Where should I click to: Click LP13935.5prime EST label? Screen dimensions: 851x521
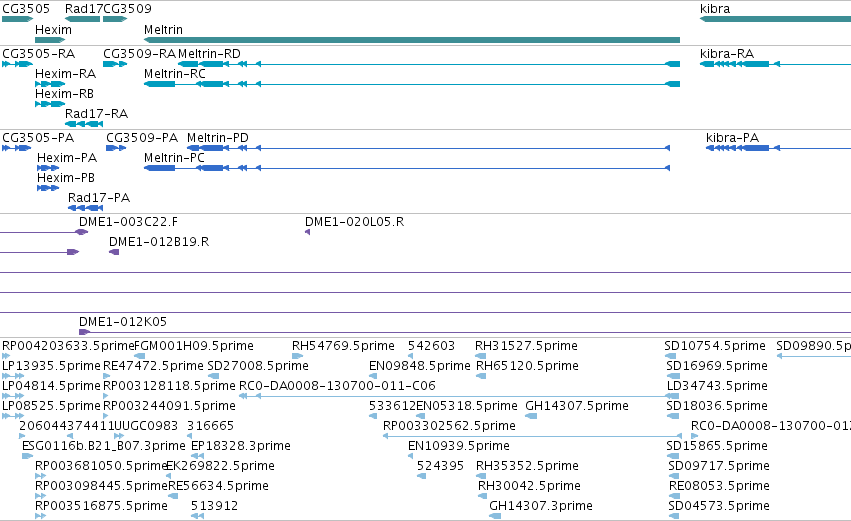click(52, 366)
